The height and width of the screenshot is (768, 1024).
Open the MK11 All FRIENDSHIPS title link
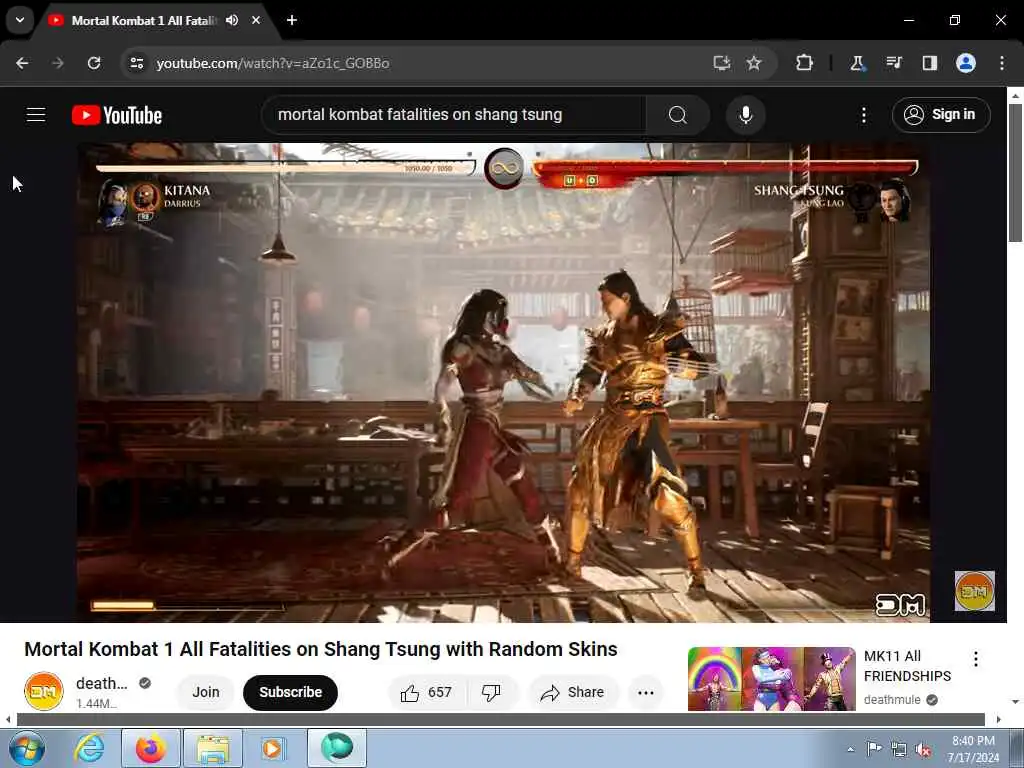point(907,666)
